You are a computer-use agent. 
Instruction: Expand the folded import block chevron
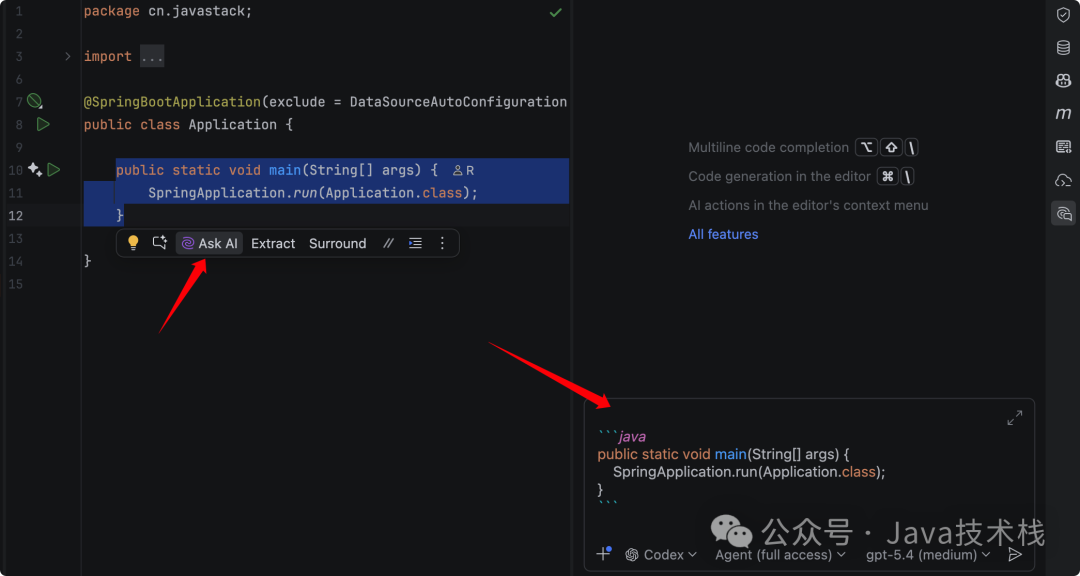point(68,56)
